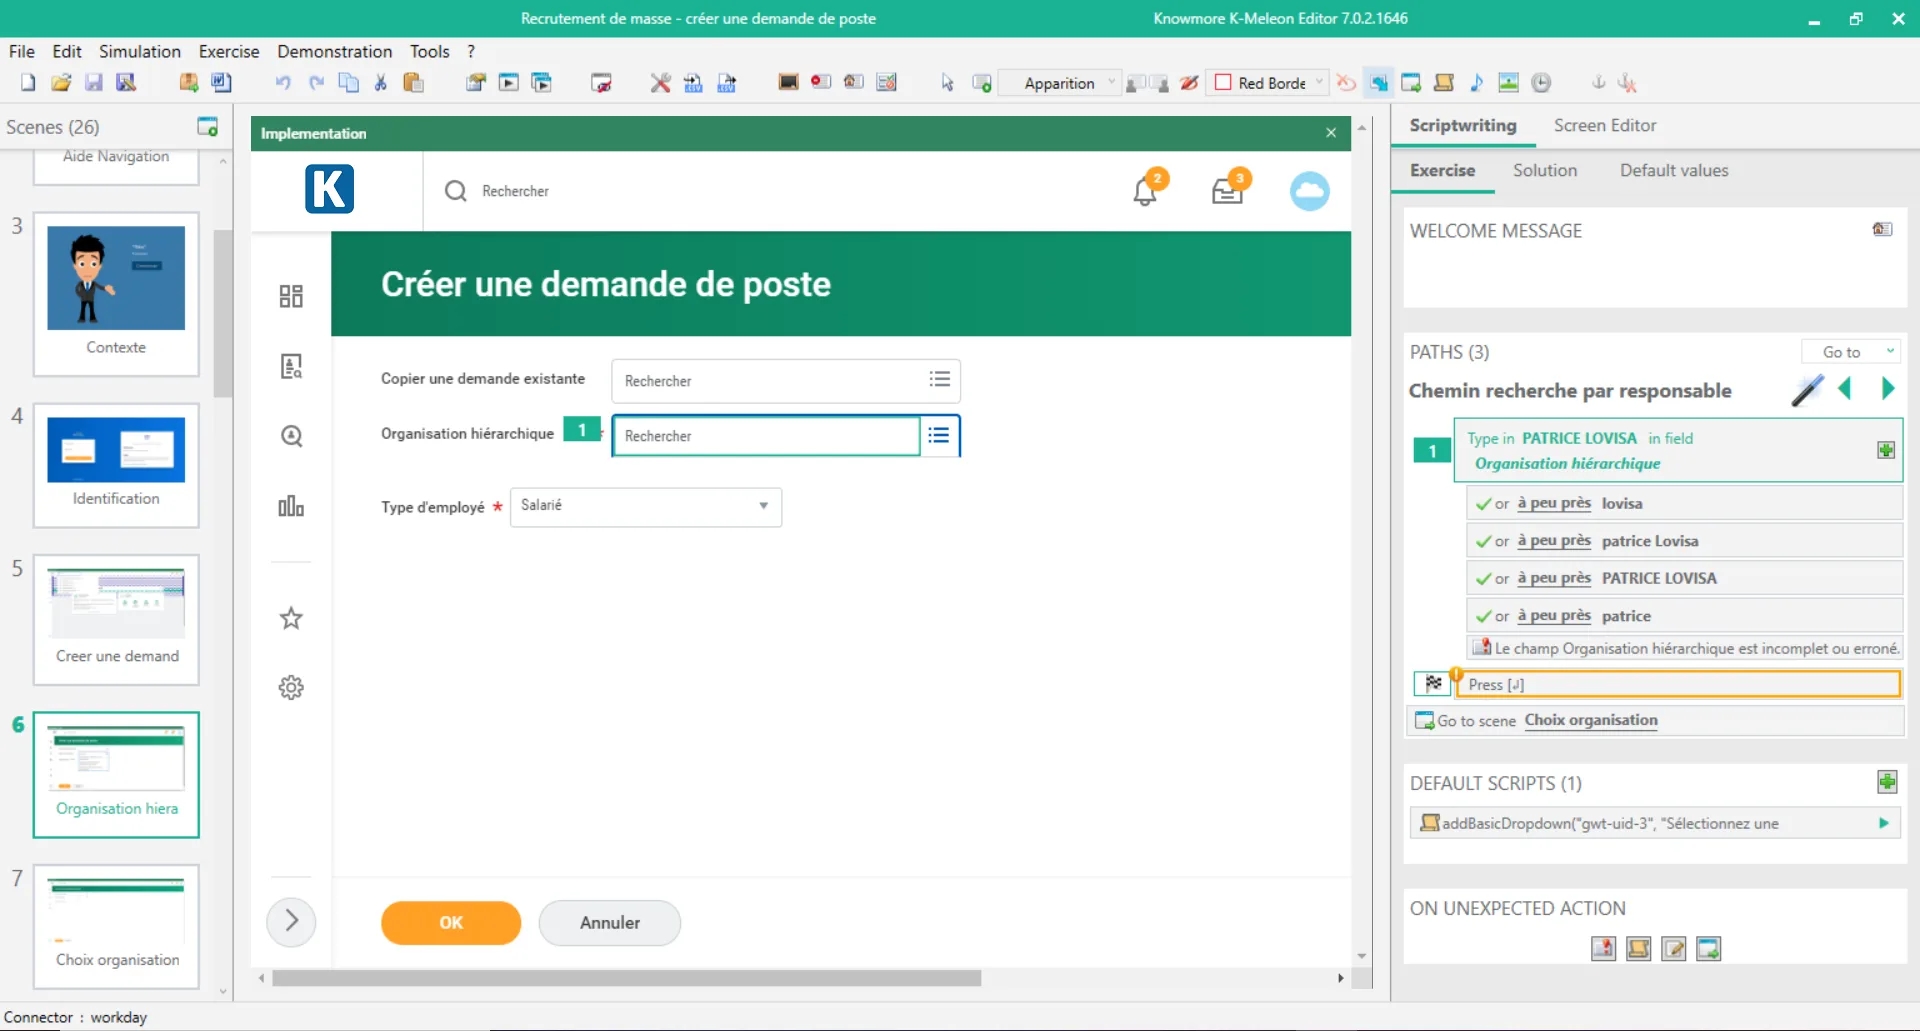1920x1031 pixels.
Task: Open a project with the folder icon
Action: pyautogui.click(x=61, y=83)
